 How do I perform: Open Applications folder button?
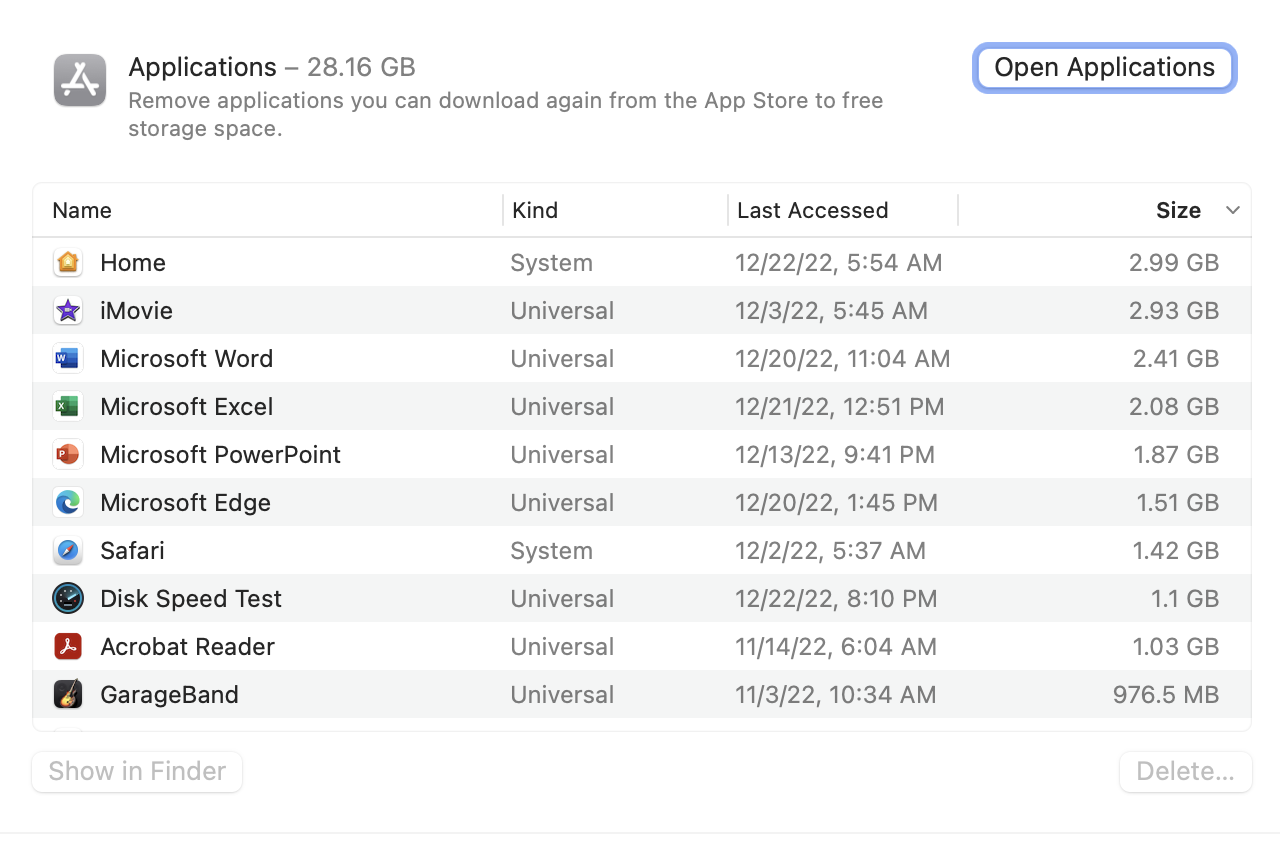tap(1105, 68)
